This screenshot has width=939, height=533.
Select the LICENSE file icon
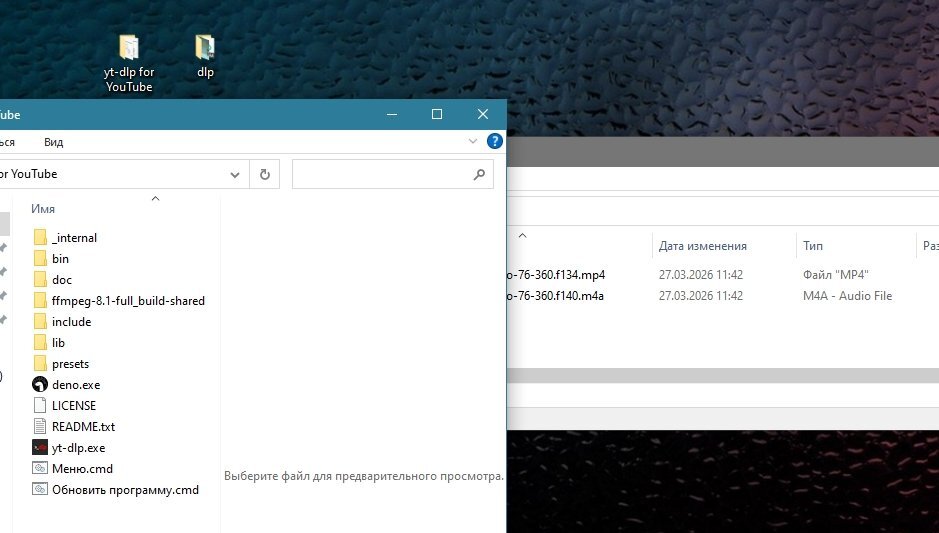[40, 406]
